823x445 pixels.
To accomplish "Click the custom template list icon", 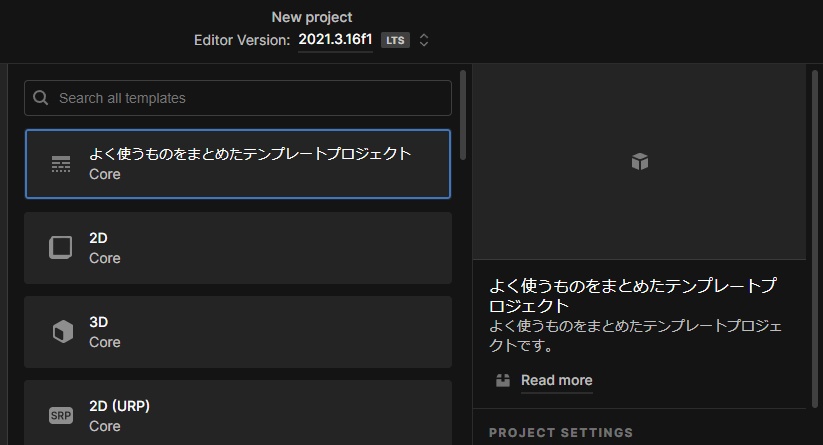I will tap(61, 164).
